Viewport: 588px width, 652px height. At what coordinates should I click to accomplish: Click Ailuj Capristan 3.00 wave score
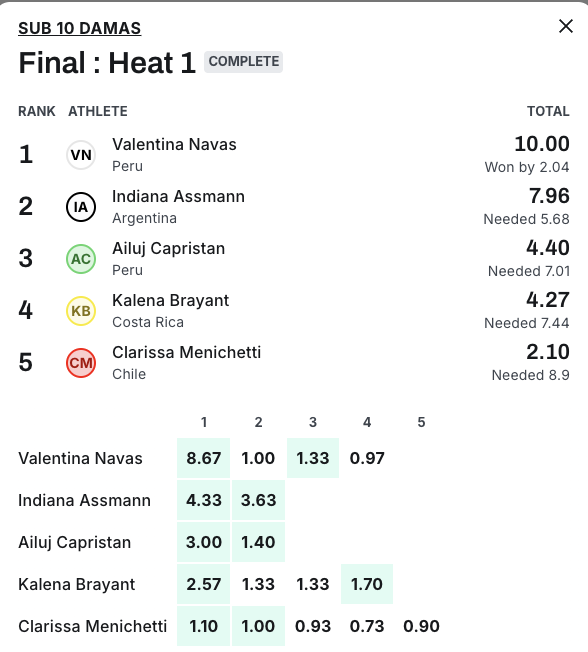click(203, 542)
